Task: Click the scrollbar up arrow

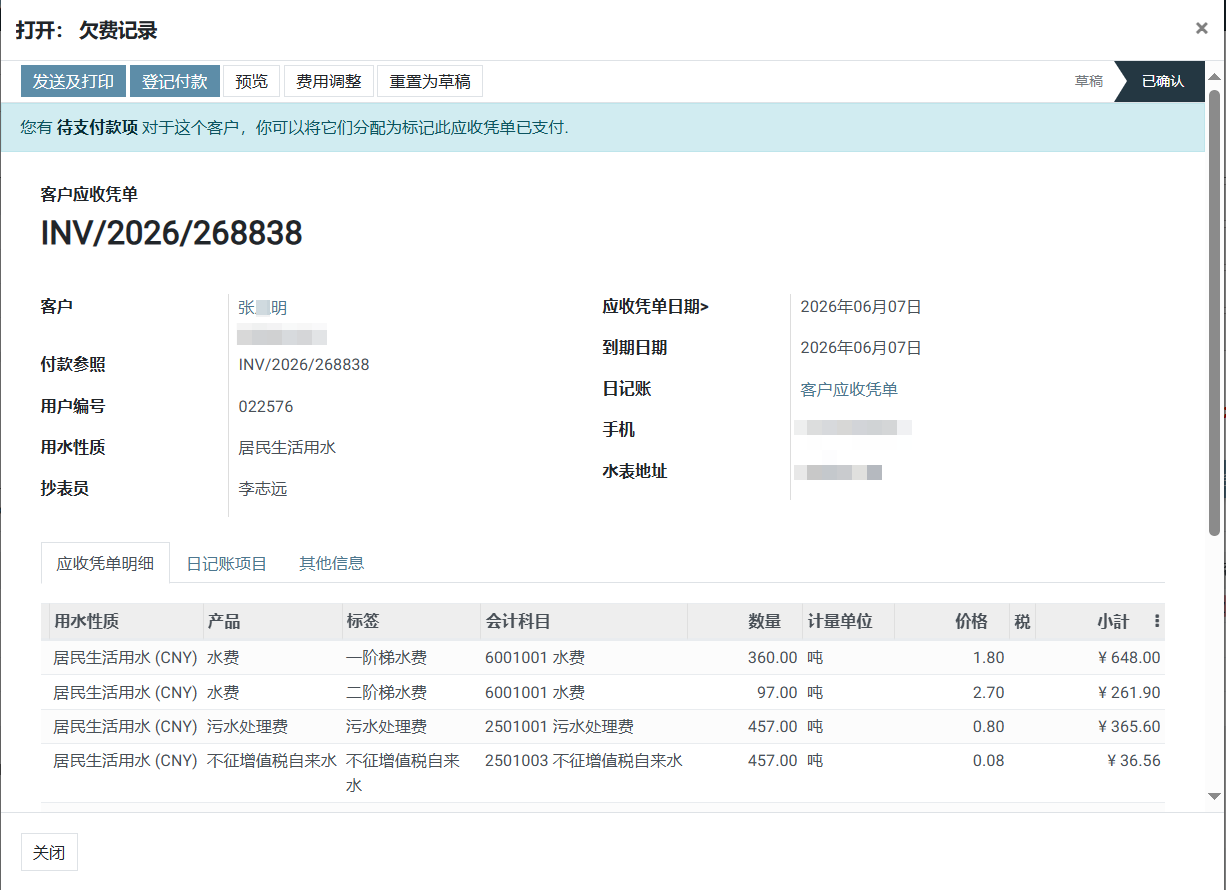Action: click(x=1215, y=78)
